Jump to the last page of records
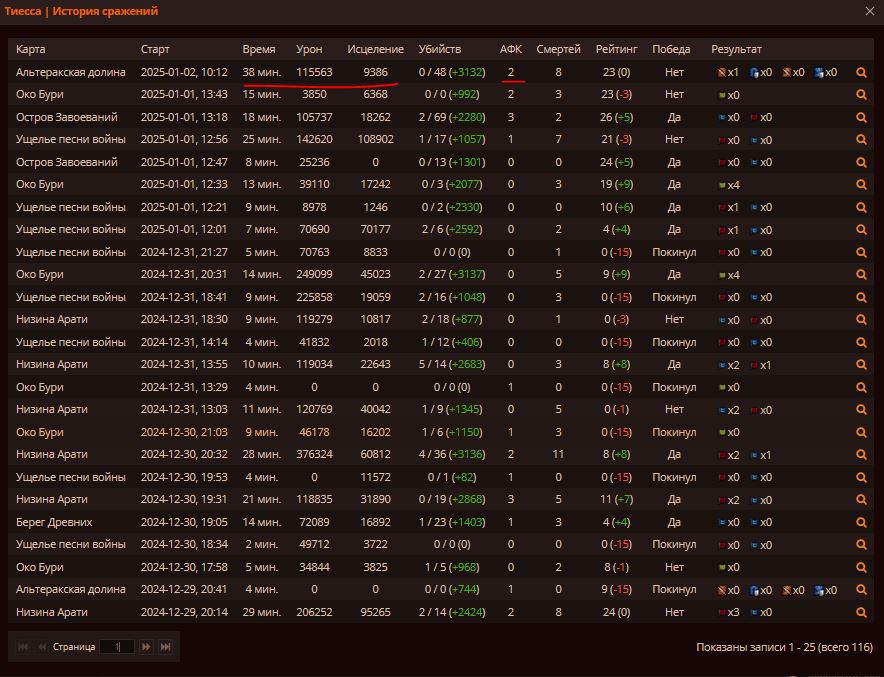The image size is (884, 677). (166, 647)
